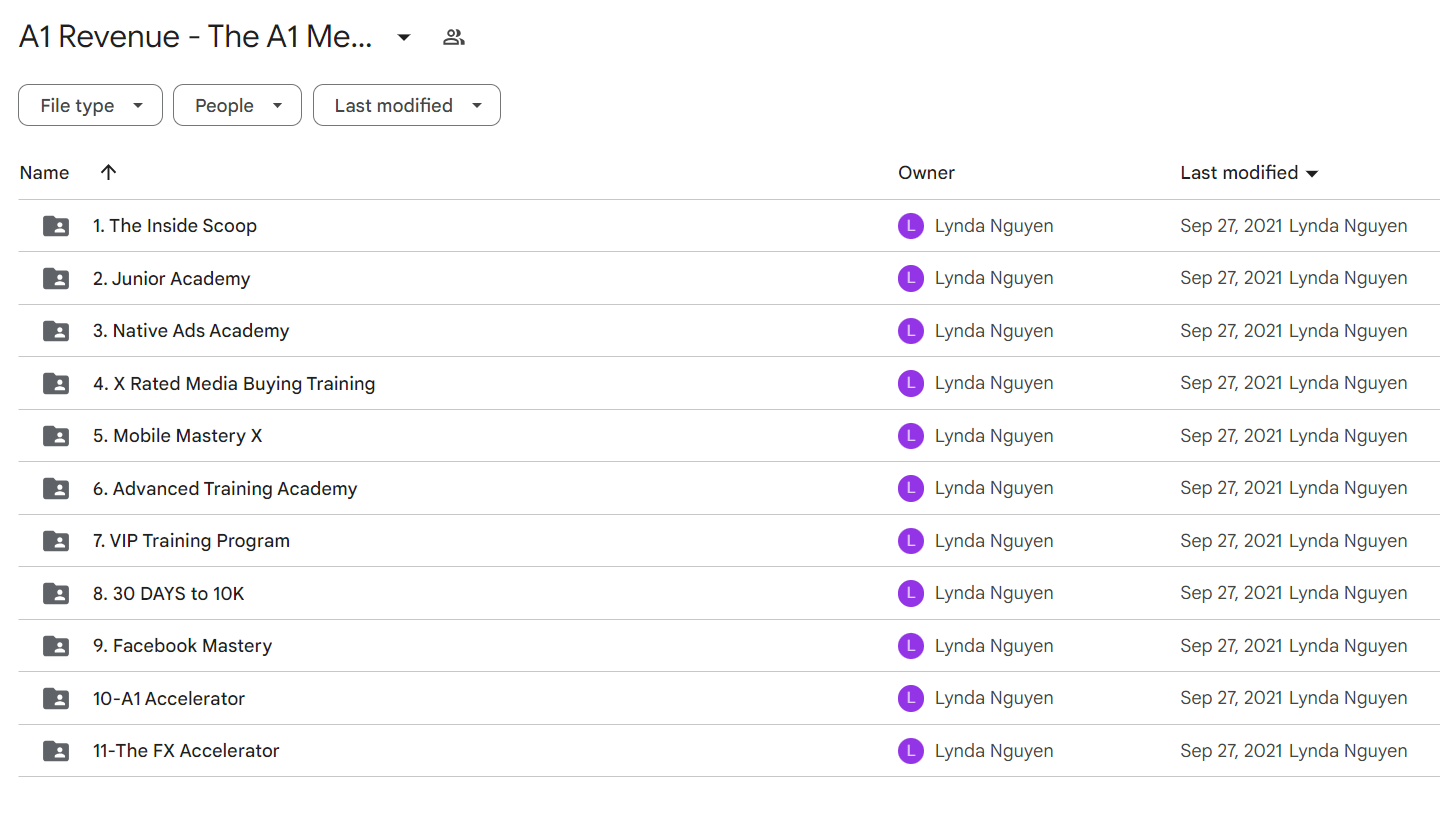Open folder 5. Mobile Mastery X
This screenshot has width=1440, height=836.
[177, 436]
